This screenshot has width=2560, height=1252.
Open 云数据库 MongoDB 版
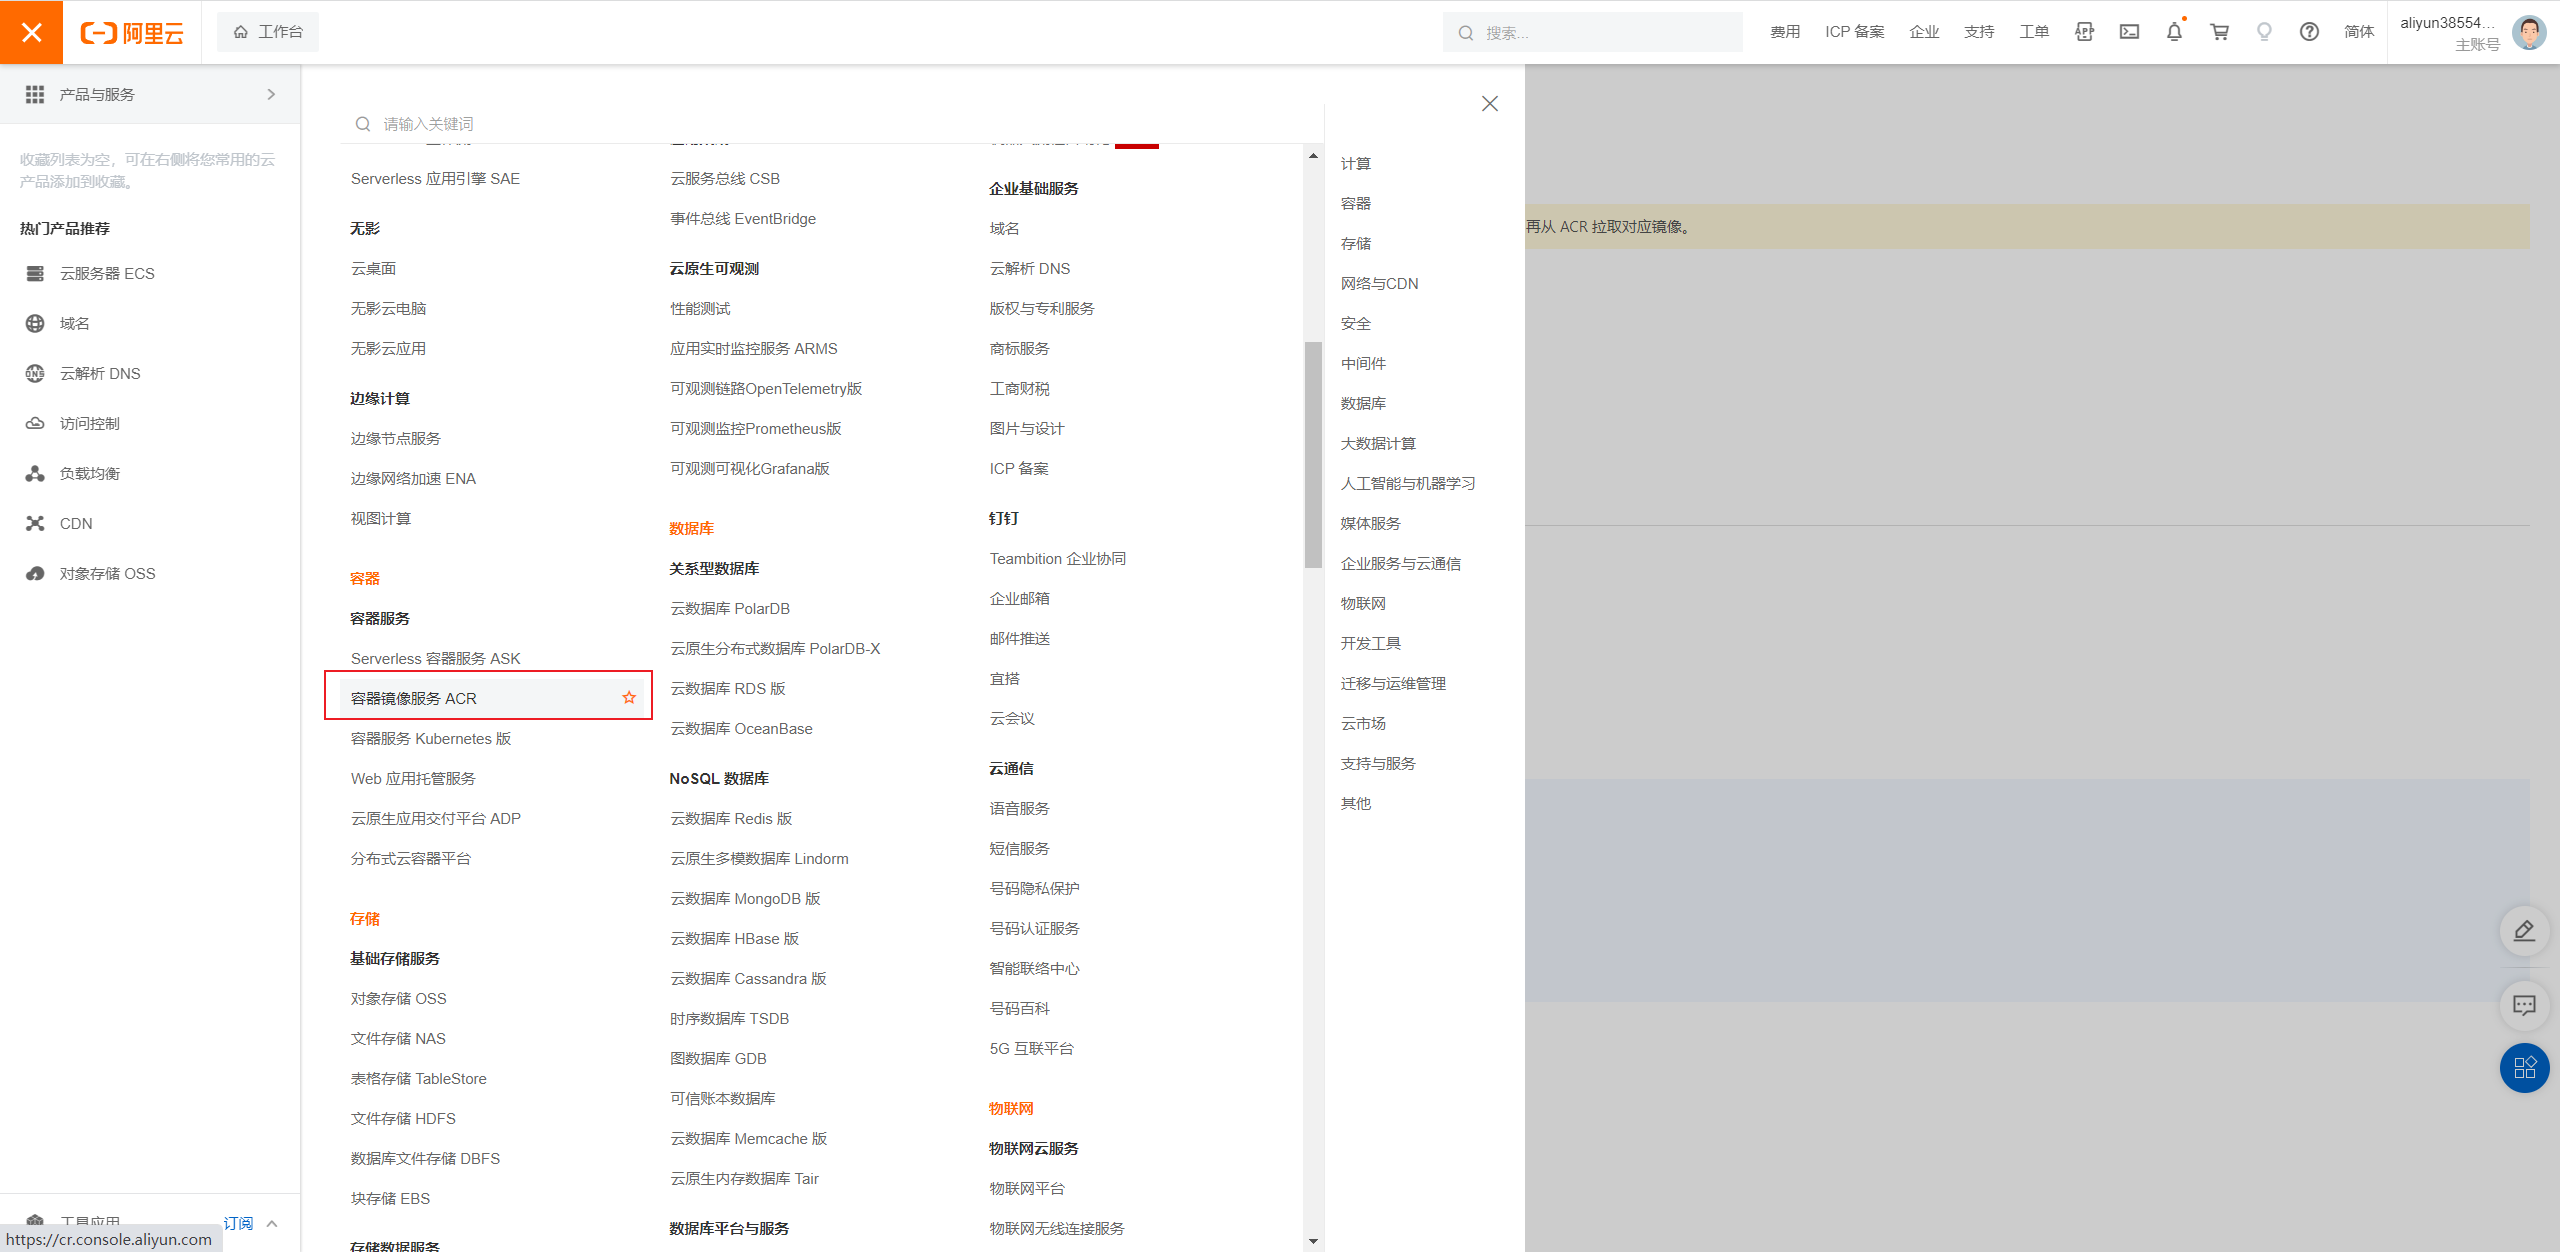(745, 899)
